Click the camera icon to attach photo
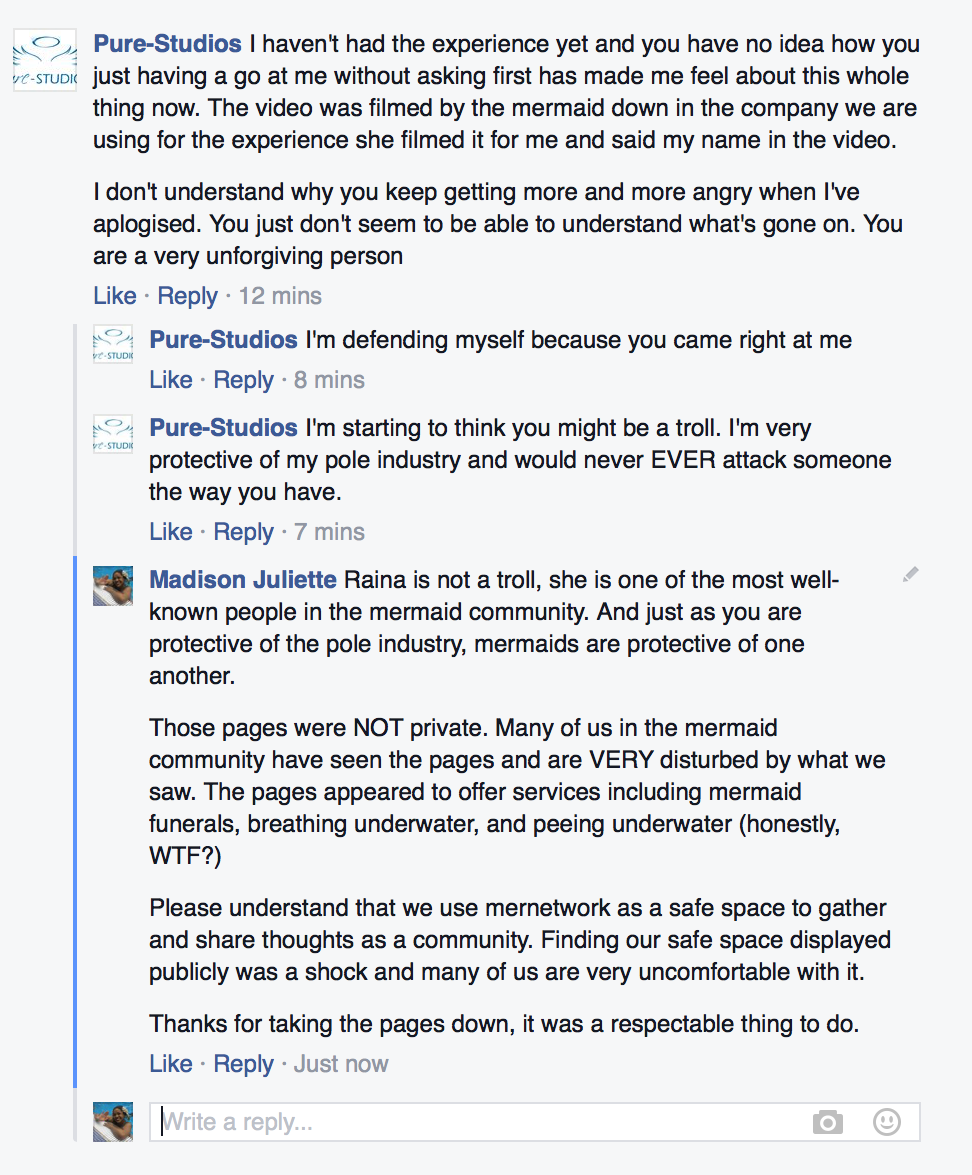Image resolution: width=972 pixels, height=1175 pixels. [x=827, y=1122]
